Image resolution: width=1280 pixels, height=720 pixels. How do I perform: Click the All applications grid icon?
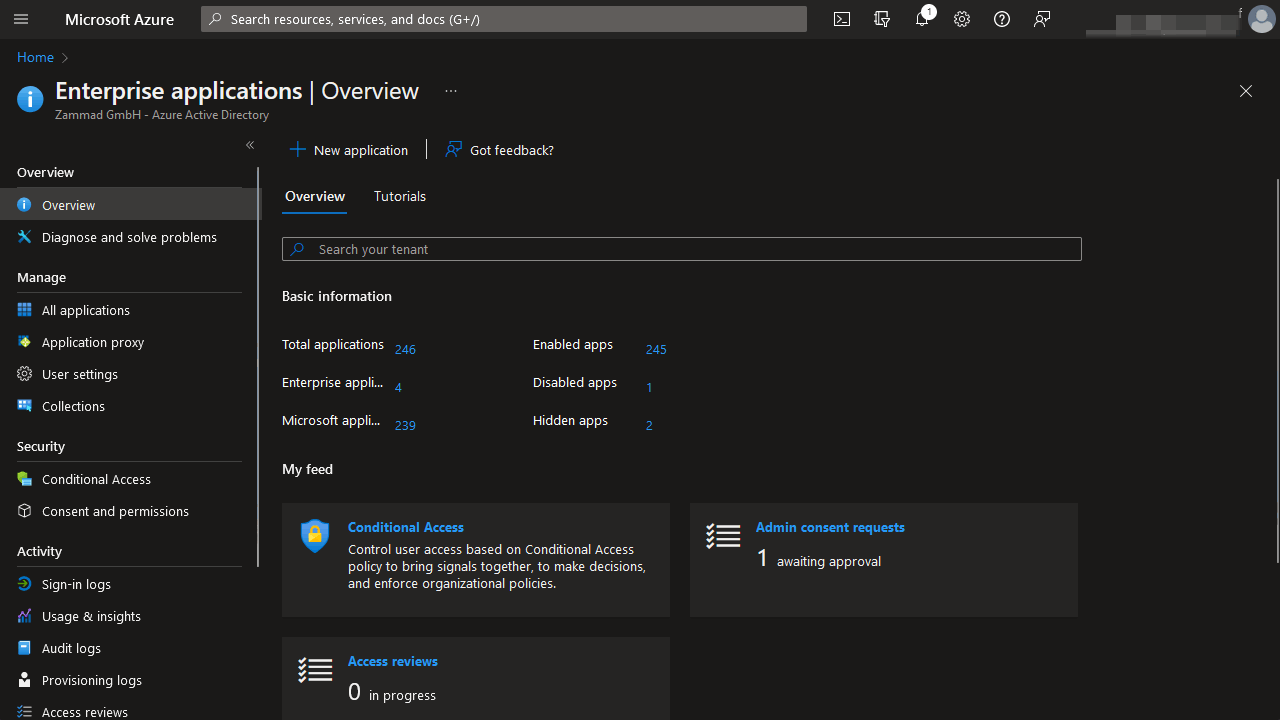(25, 310)
